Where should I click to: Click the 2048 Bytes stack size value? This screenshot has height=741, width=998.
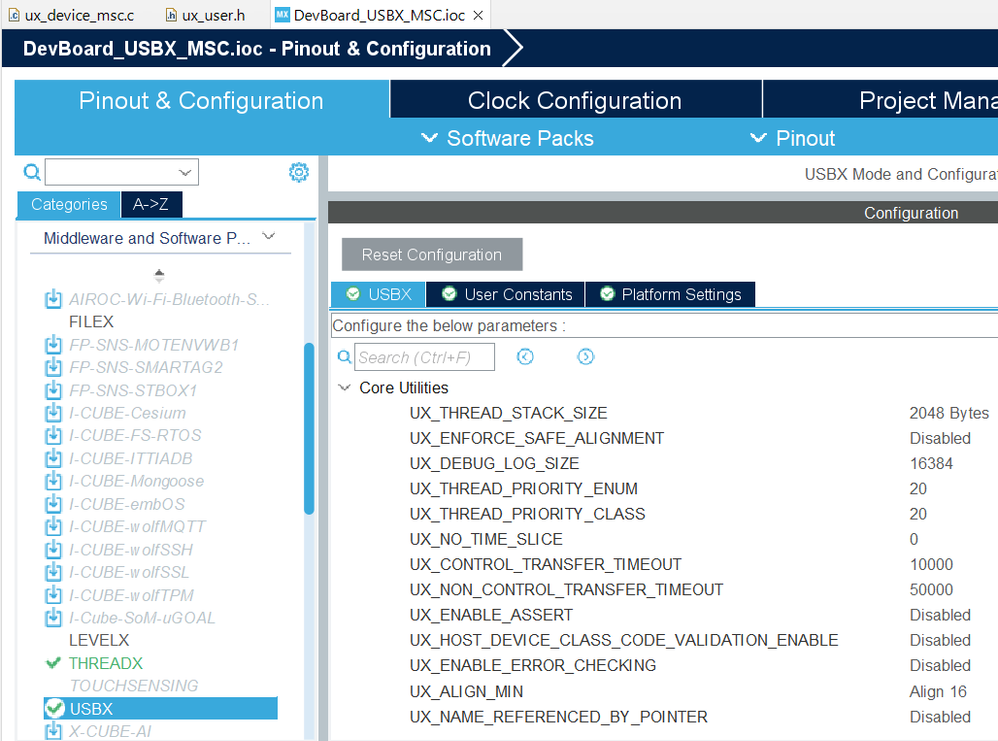pyautogui.click(x=949, y=413)
